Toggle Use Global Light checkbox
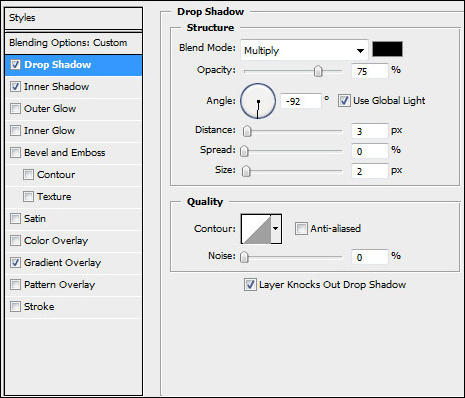The height and width of the screenshot is (398, 465). click(344, 101)
